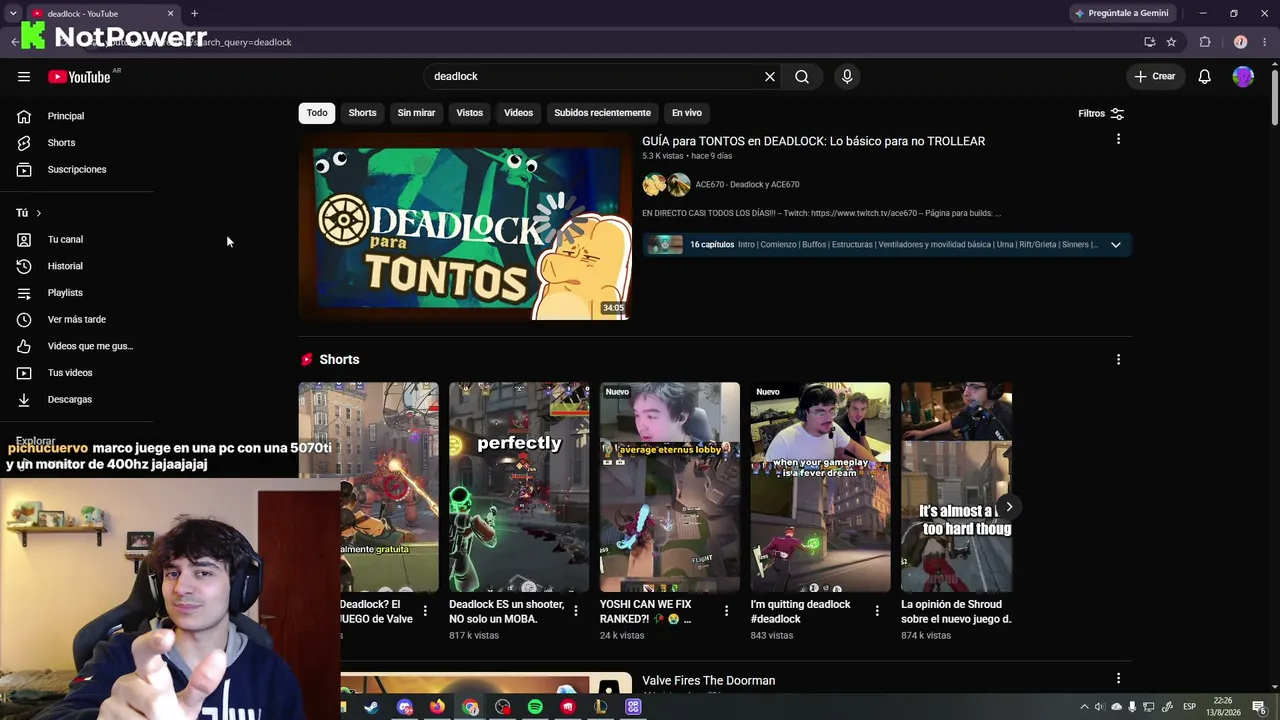Select the Todo filter chip
1280x720 pixels.
coord(317,113)
